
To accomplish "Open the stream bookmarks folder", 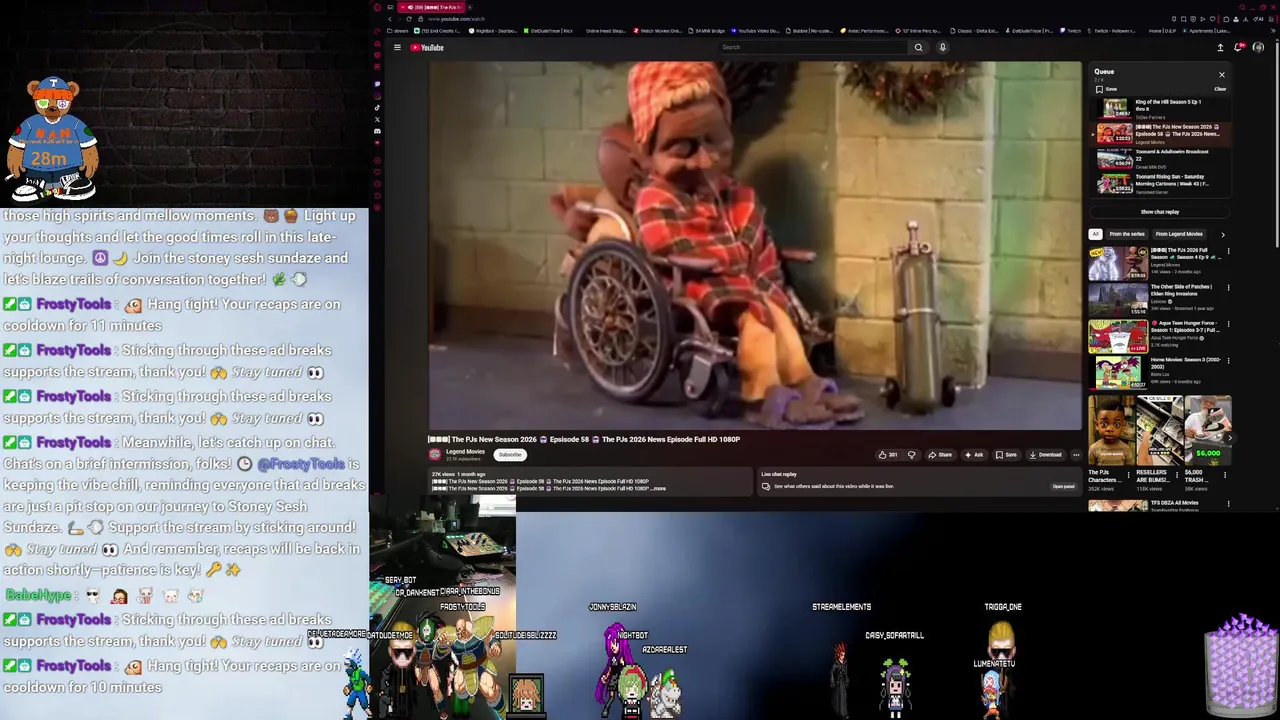I will (398, 31).
